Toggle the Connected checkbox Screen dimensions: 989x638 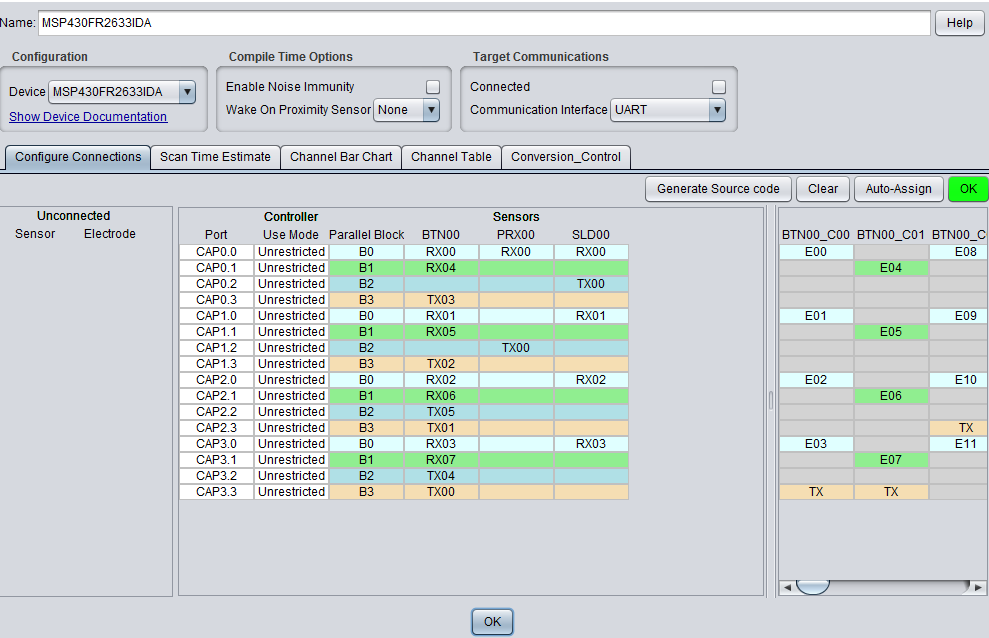(718, 87)
